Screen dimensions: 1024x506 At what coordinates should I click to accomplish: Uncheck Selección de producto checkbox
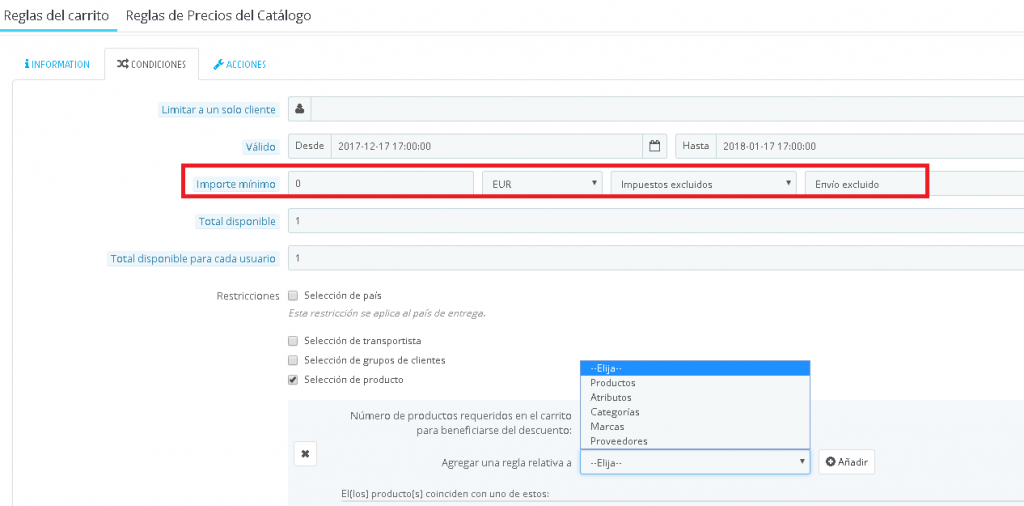coord(293,380)
